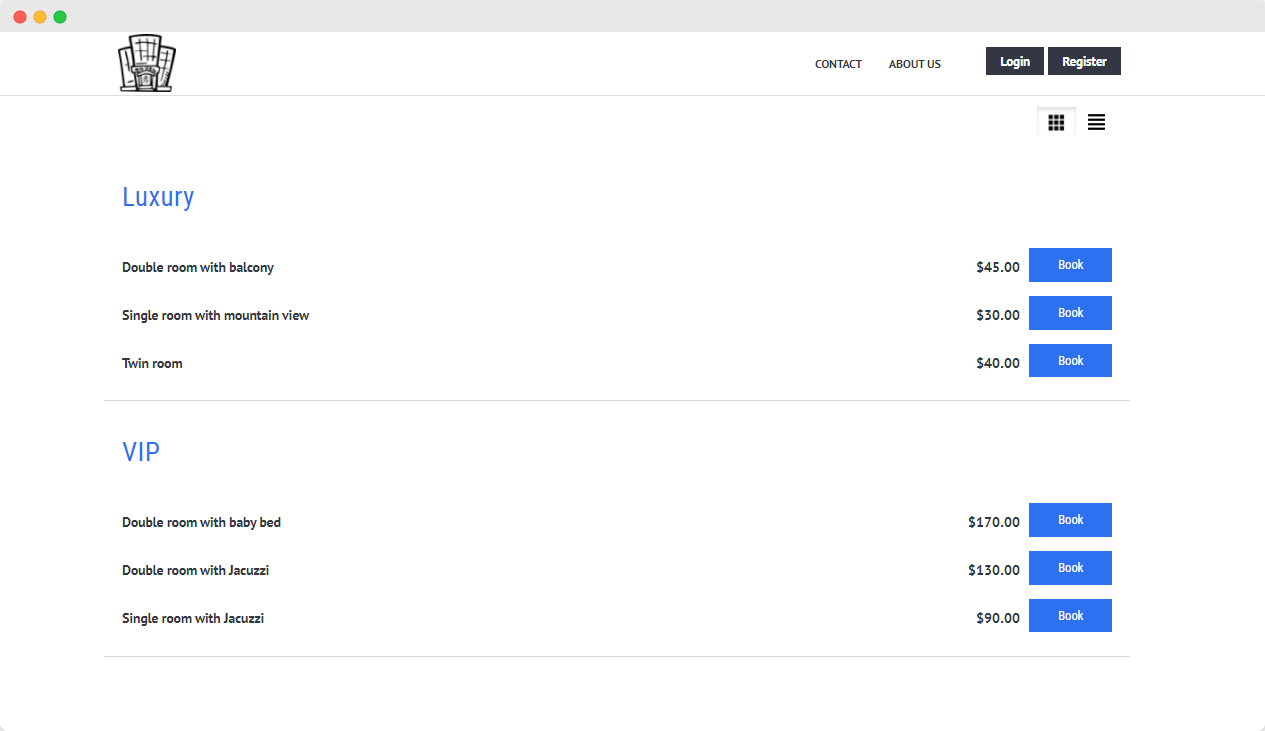
Task: Book the Single room with mountain view
Action: (1070, 313)
